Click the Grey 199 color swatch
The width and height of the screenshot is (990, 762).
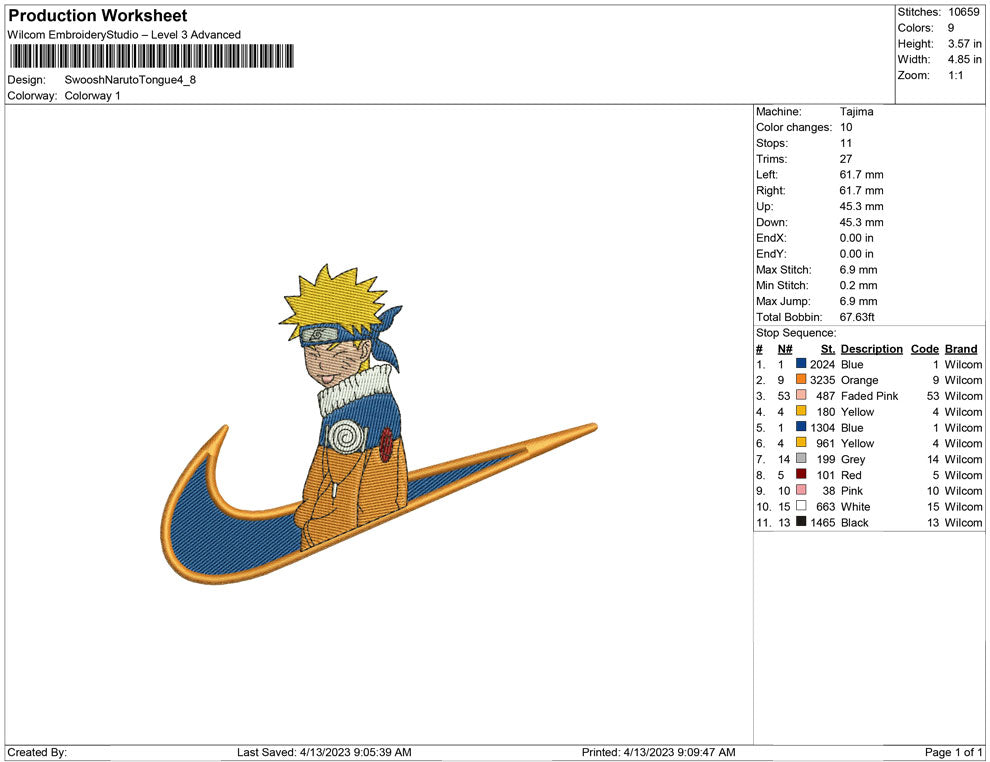tap(801, 458)
